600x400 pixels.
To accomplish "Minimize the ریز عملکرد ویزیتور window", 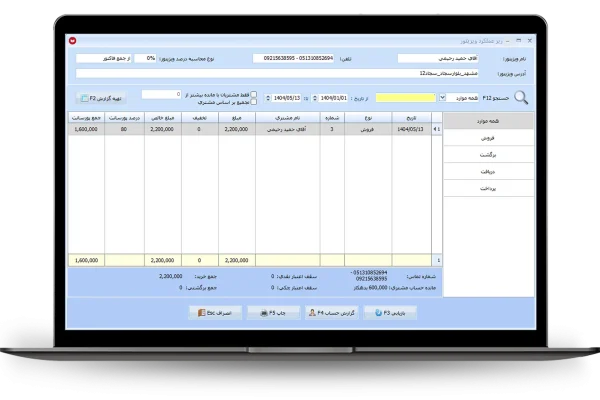I will pos(508,41).
